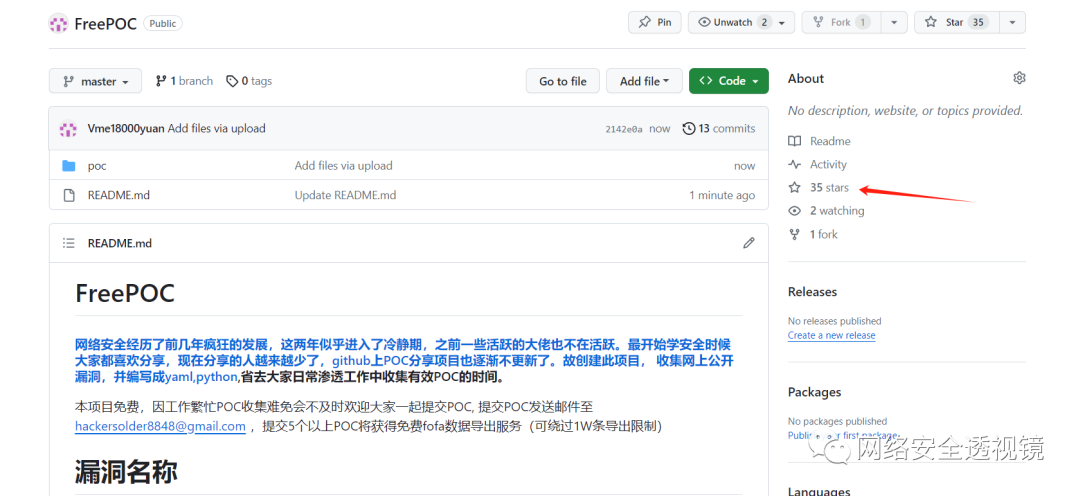Click the Go to file button
This screenshot has width=1080, height=496.
coord(563,81)
